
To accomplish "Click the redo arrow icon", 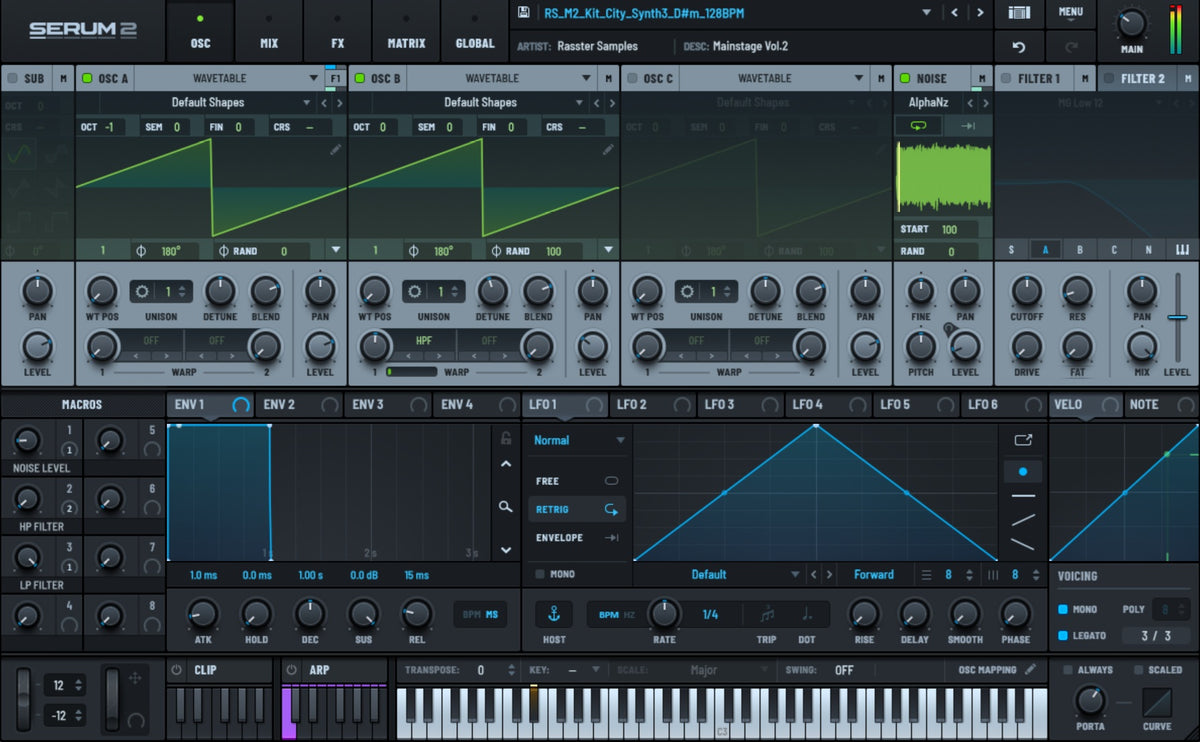I will 1071,46.
